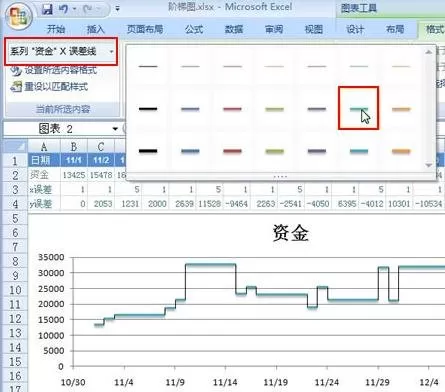Apply thick black line shape style
445x392 pixels.
pyautogui.click(x=148, y=151)
